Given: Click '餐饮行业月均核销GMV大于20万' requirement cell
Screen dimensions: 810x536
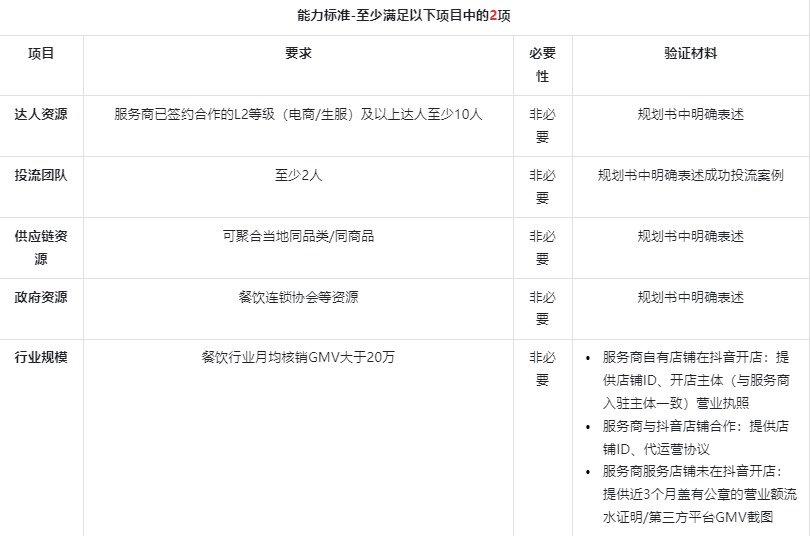Looking at the screenshot, I should pyautogui.click(x=298, y=357).
